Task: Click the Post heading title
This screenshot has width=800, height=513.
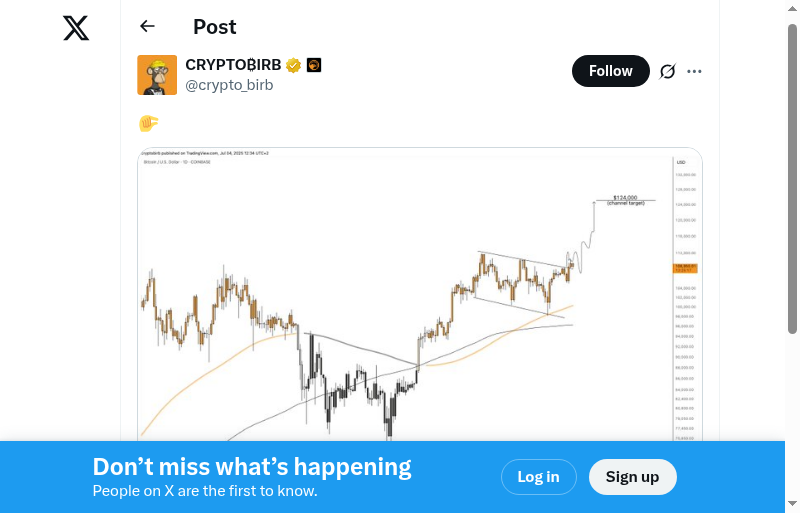Action: point(215,27)
